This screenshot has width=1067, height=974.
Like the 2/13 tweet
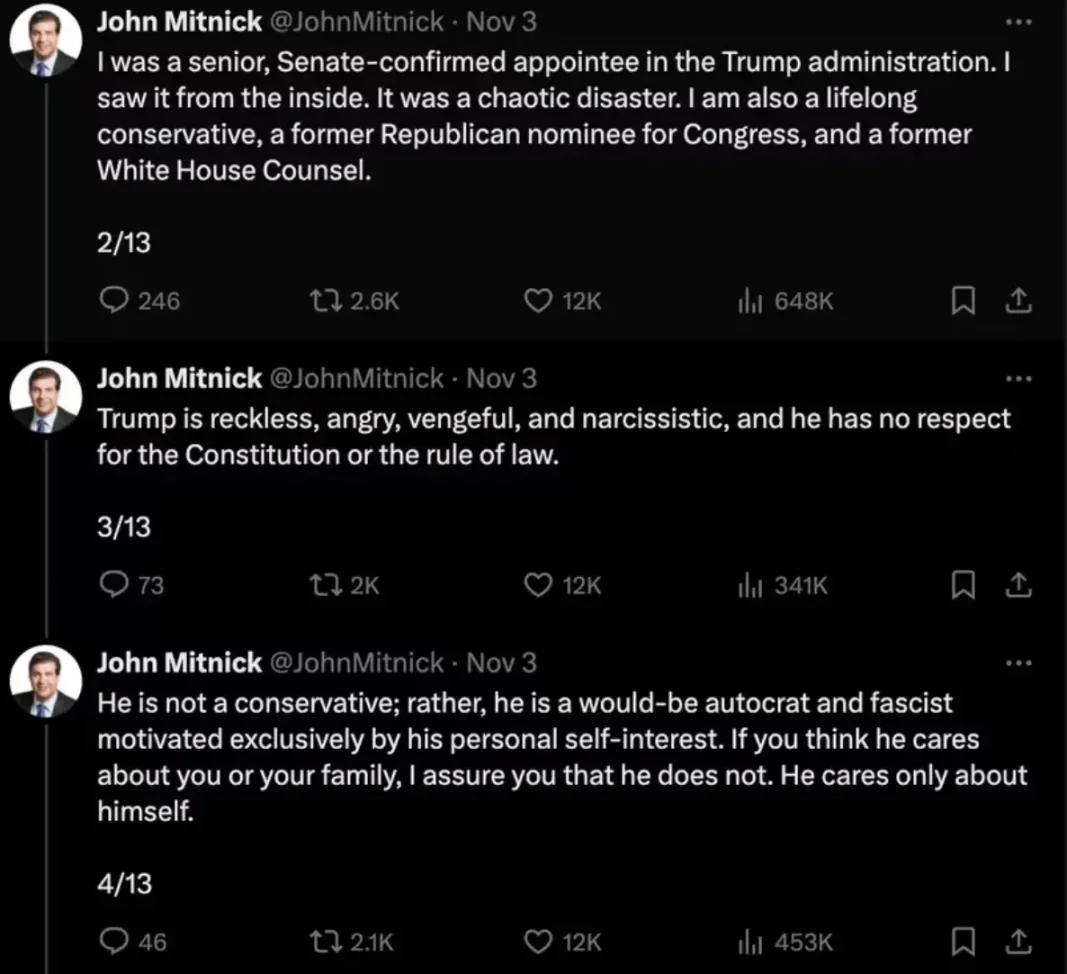tap(538, 300)
